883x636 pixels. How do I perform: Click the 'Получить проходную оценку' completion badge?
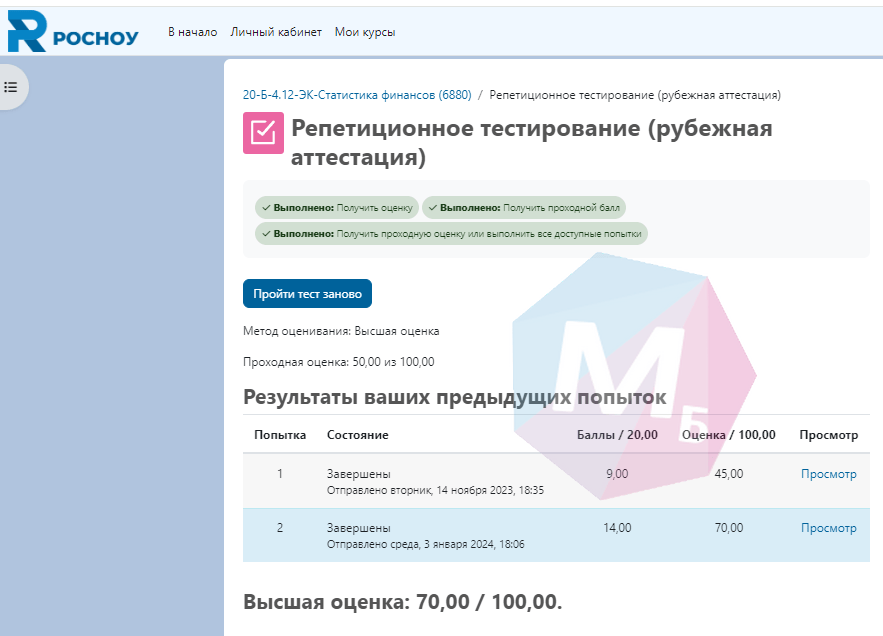click(x=451, y=234)
